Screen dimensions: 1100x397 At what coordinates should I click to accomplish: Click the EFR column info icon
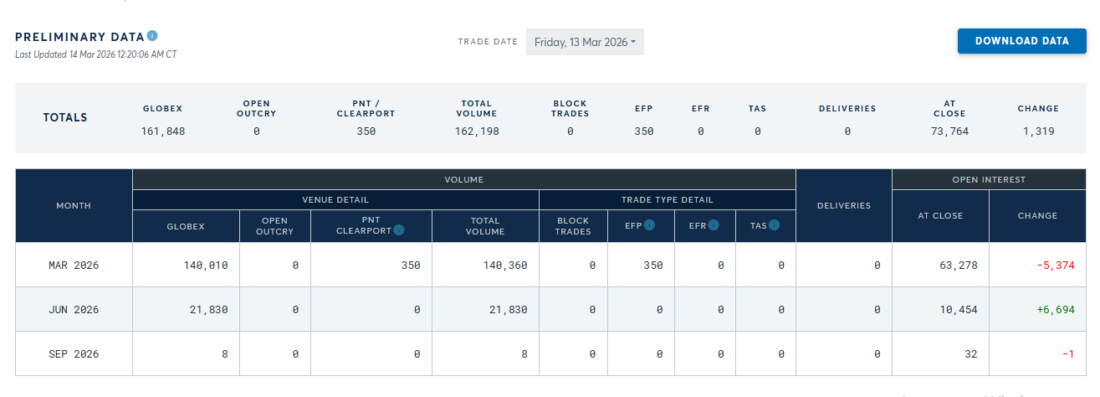point(713,225)
